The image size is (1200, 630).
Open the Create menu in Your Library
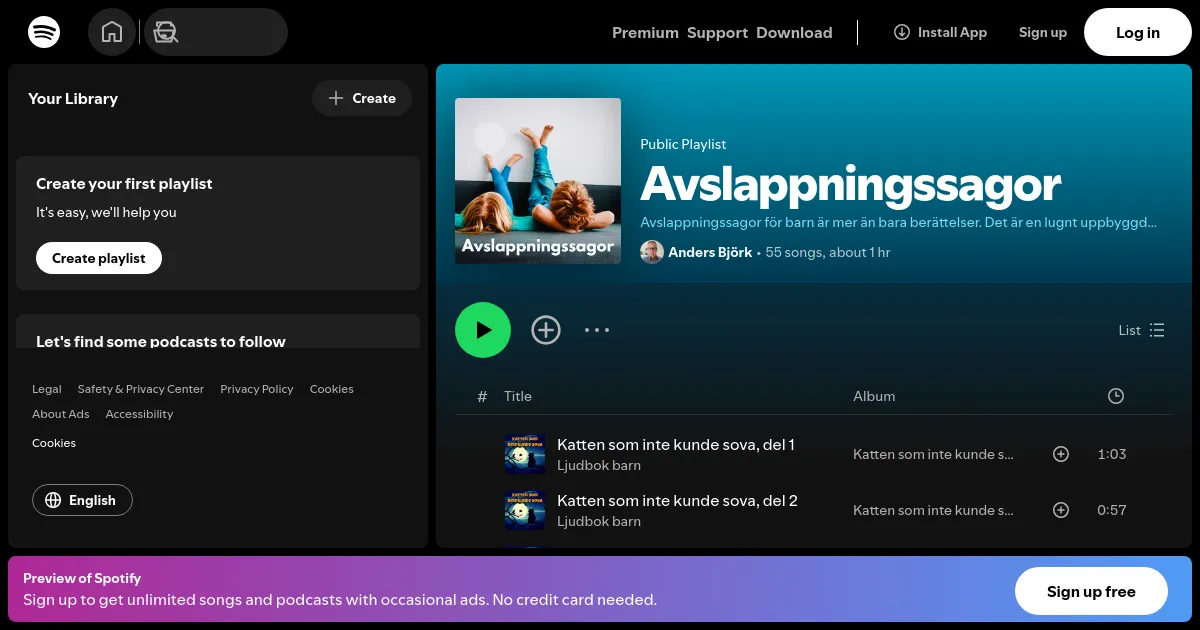click(362, 98)
